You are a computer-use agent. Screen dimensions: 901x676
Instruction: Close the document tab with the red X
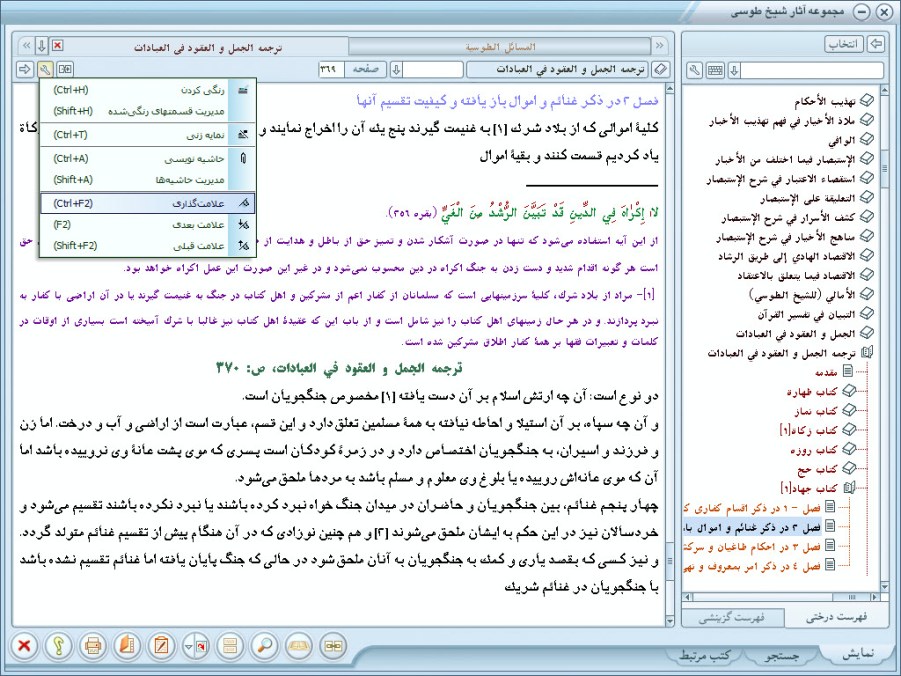click(x=57, y=45)
